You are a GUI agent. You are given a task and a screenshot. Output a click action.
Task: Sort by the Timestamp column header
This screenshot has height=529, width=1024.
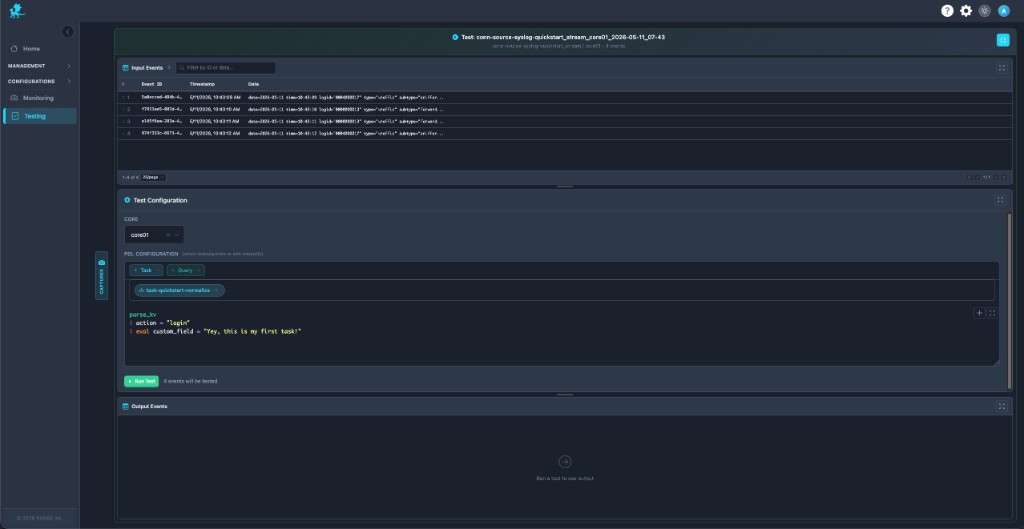202,84
